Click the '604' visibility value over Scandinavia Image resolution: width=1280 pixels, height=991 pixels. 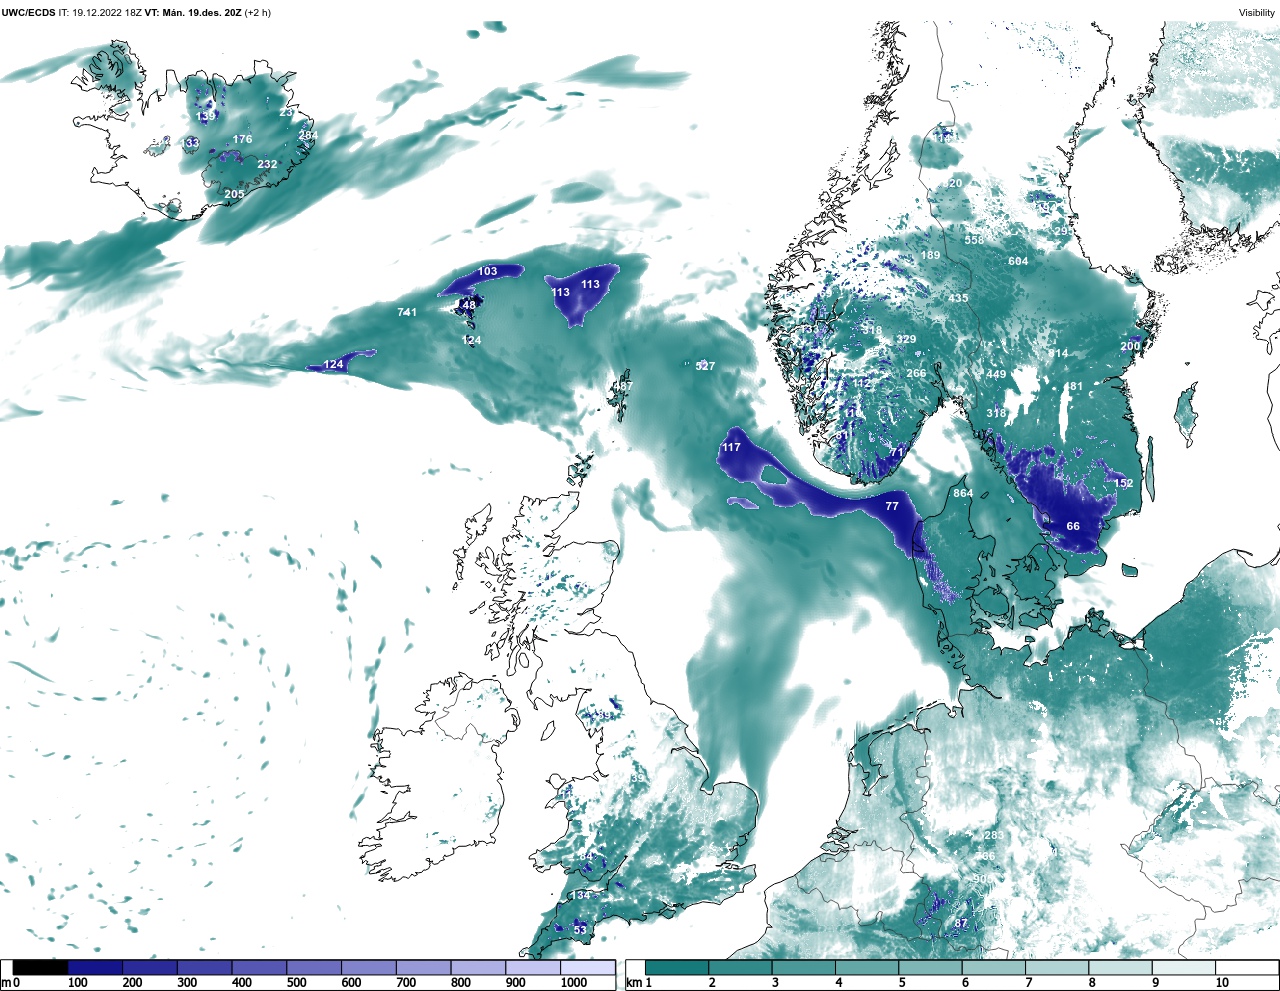(1018, 261)
